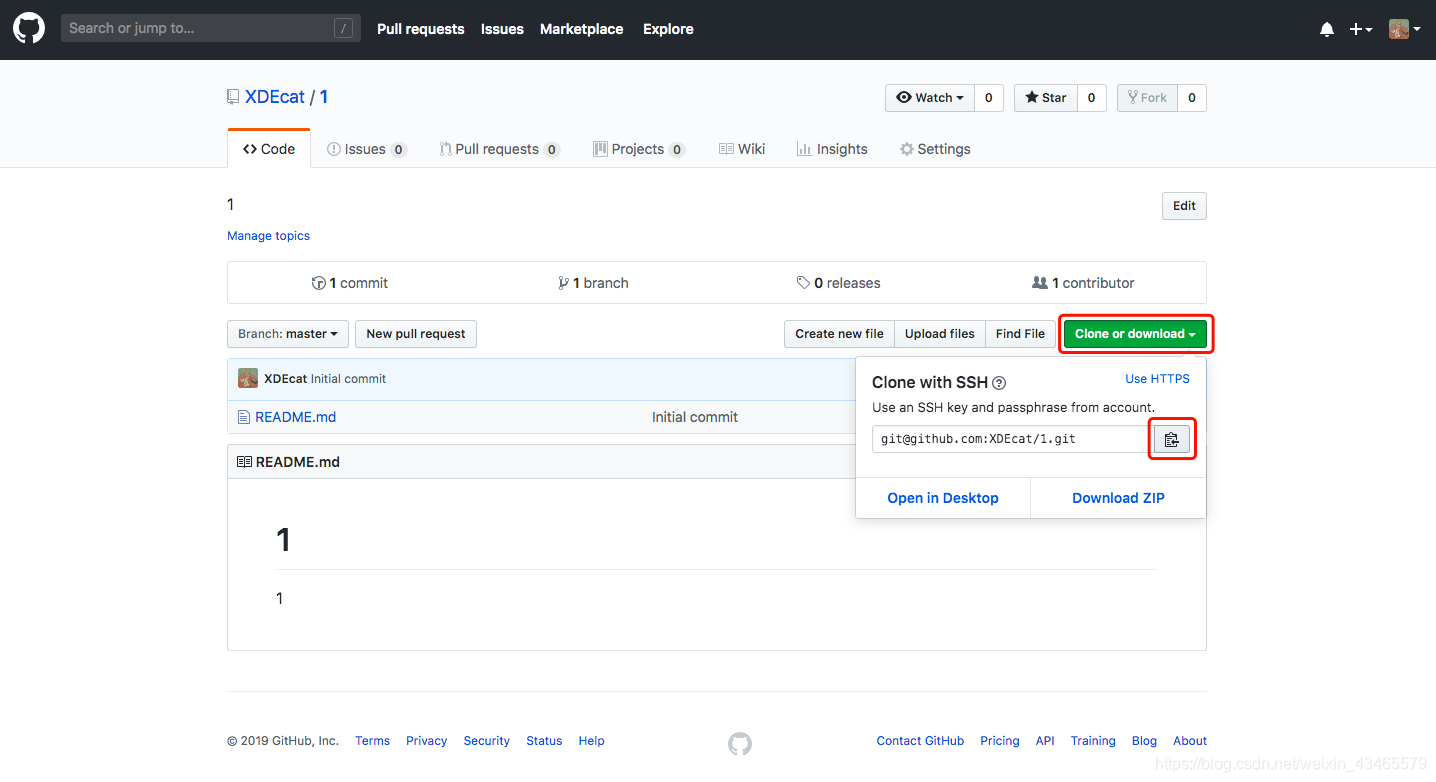Open Initial commit link in README.md row

[695, 417]
